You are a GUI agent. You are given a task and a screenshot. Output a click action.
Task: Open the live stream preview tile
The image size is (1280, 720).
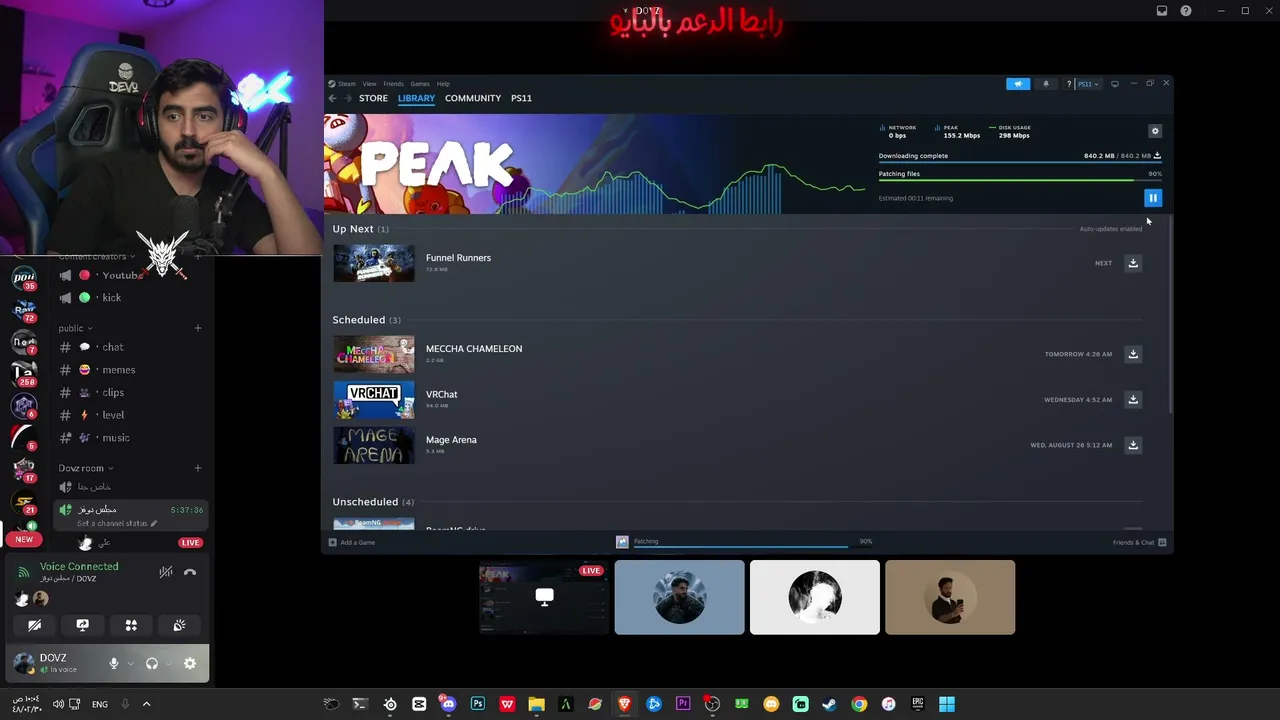click(544, 597)
